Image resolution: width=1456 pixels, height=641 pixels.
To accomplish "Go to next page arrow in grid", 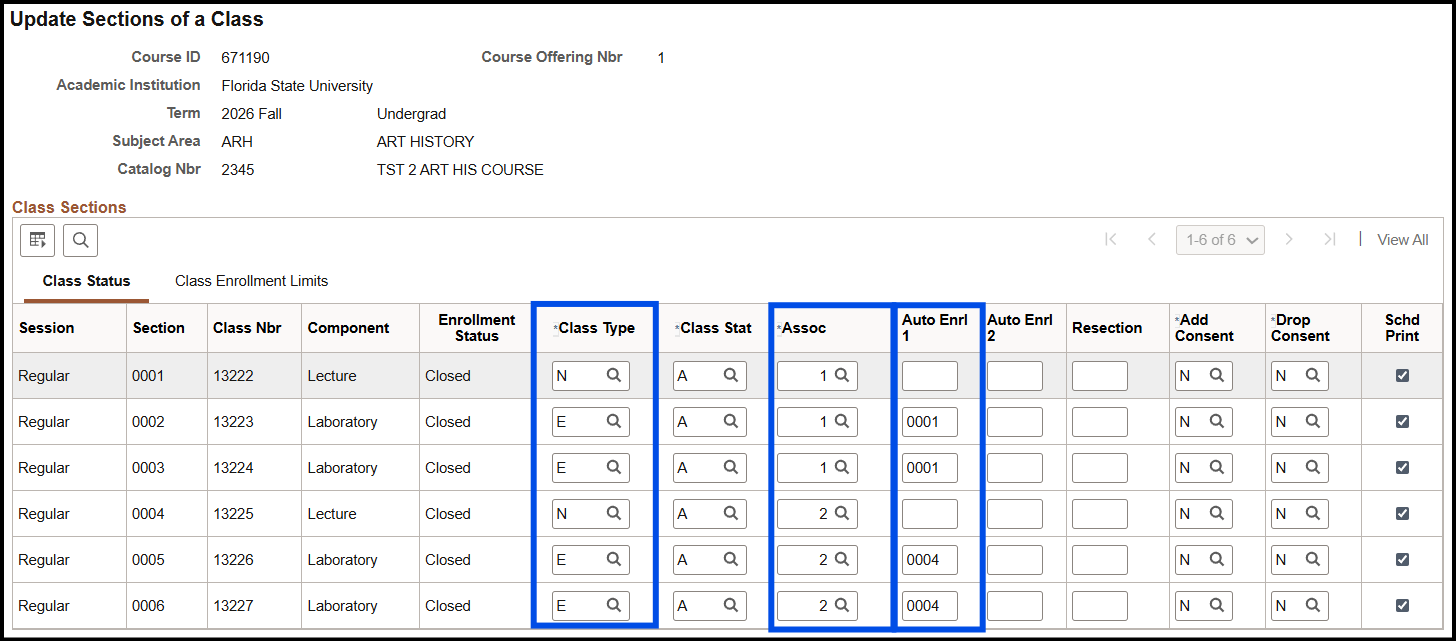I will [x=1289, y=240].
